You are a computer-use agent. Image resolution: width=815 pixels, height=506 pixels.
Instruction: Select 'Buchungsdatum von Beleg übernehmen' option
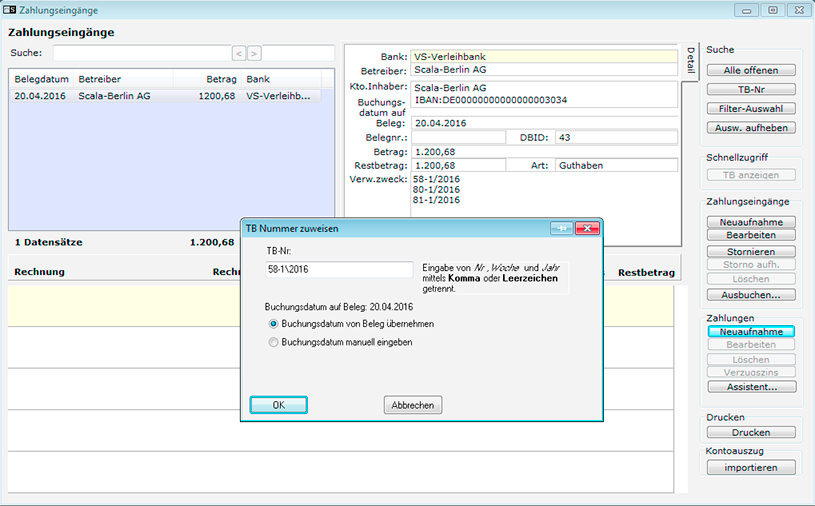[274, 324]
